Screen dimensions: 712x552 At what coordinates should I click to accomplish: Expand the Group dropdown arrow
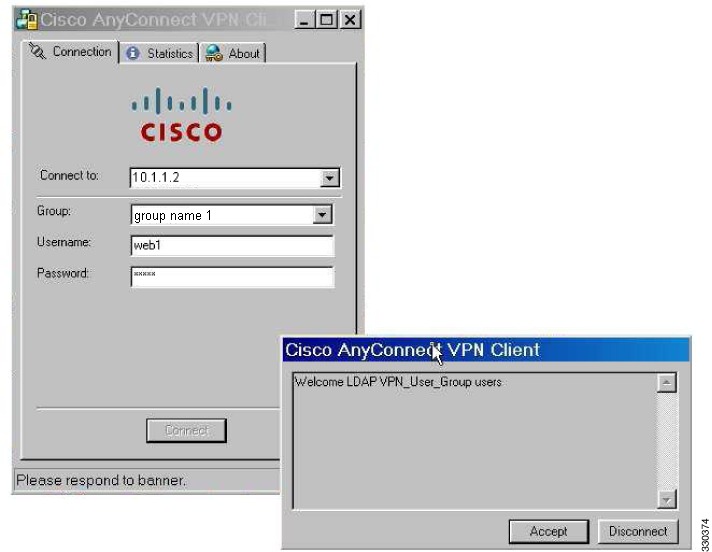point(322,215)
